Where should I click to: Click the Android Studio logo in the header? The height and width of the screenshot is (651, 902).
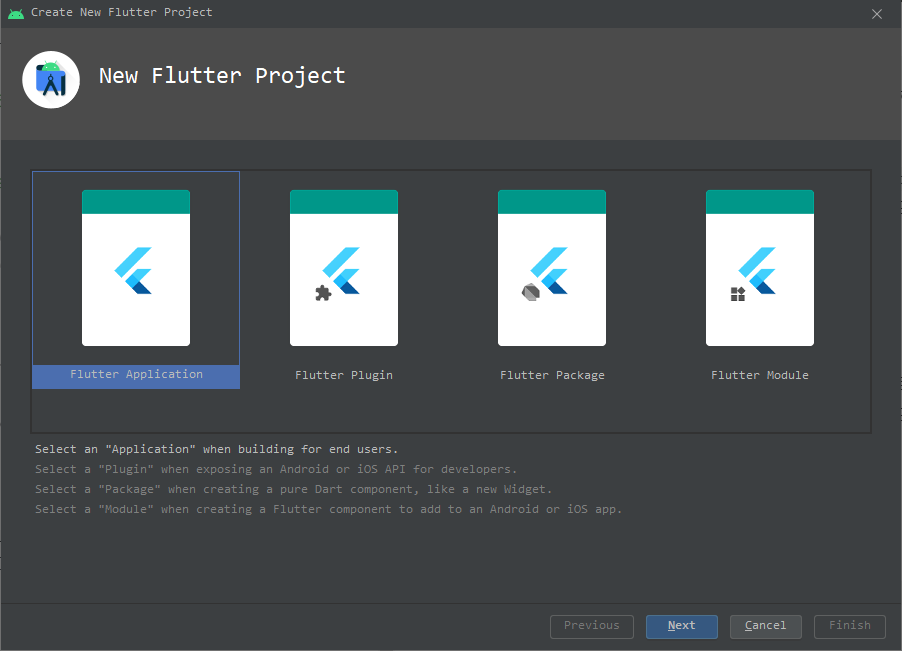pos(50,79)
